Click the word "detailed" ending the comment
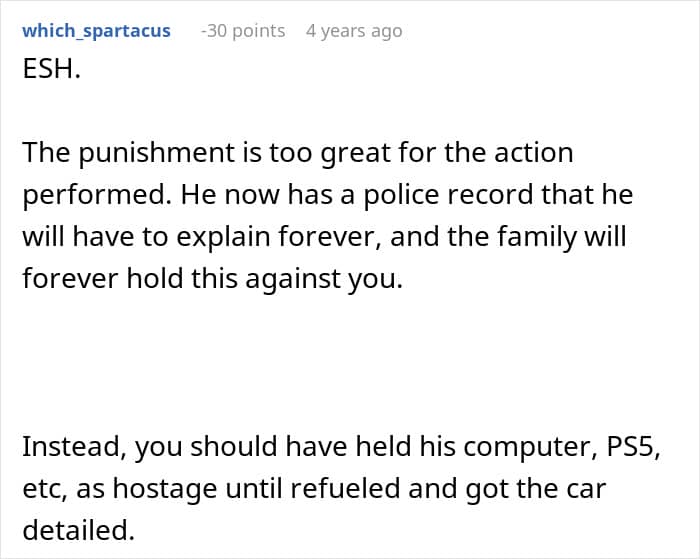 (76, 531)
